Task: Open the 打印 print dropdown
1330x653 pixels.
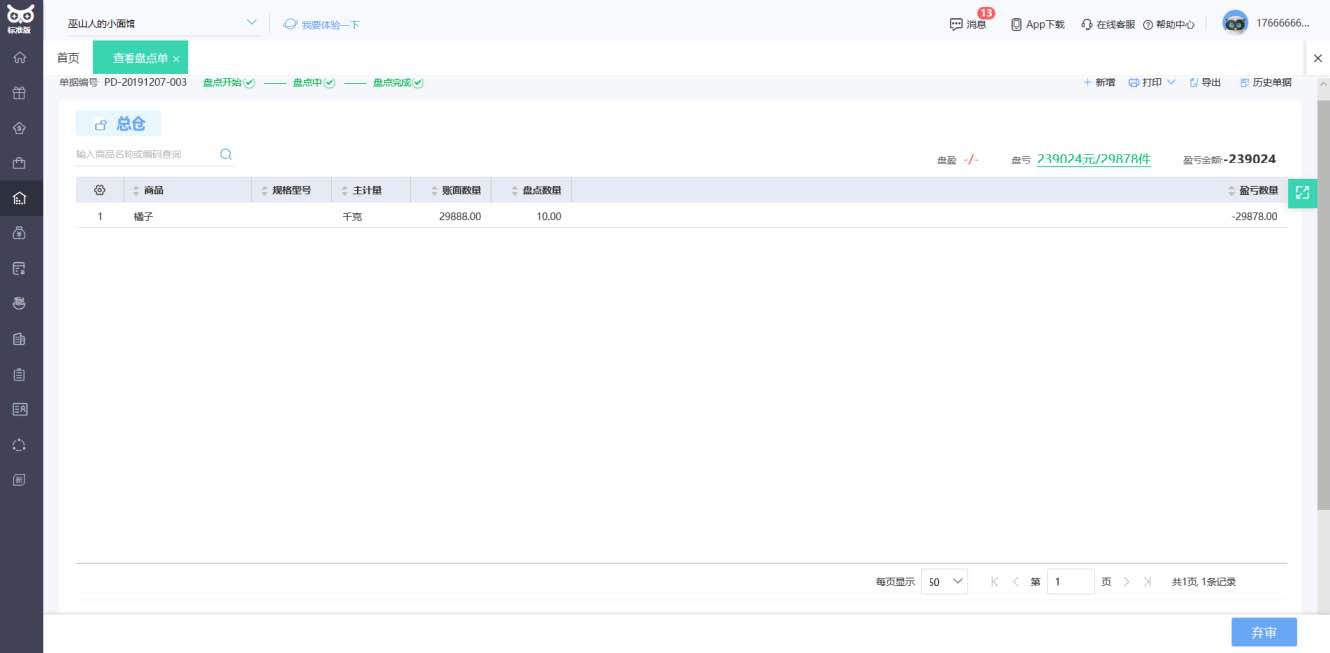Action: point(1152,82)
